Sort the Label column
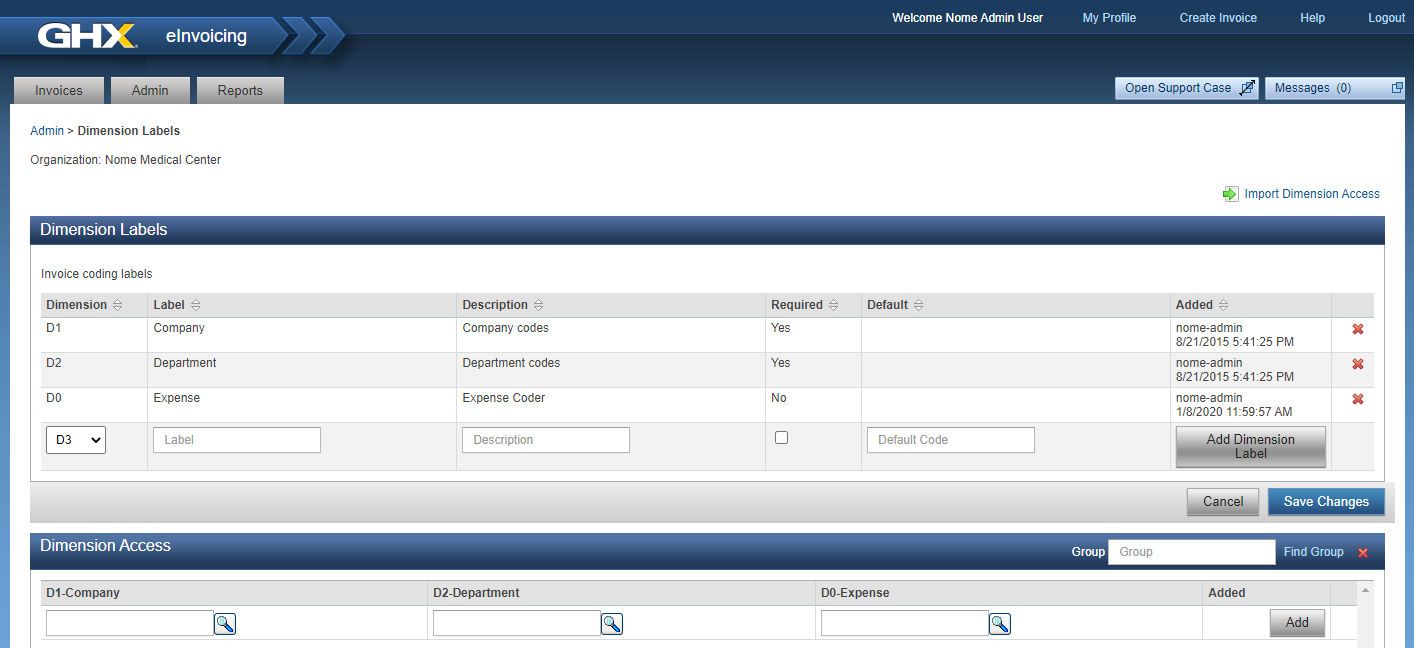This screenshot has height=648, width=1414. tap(195, 305)
